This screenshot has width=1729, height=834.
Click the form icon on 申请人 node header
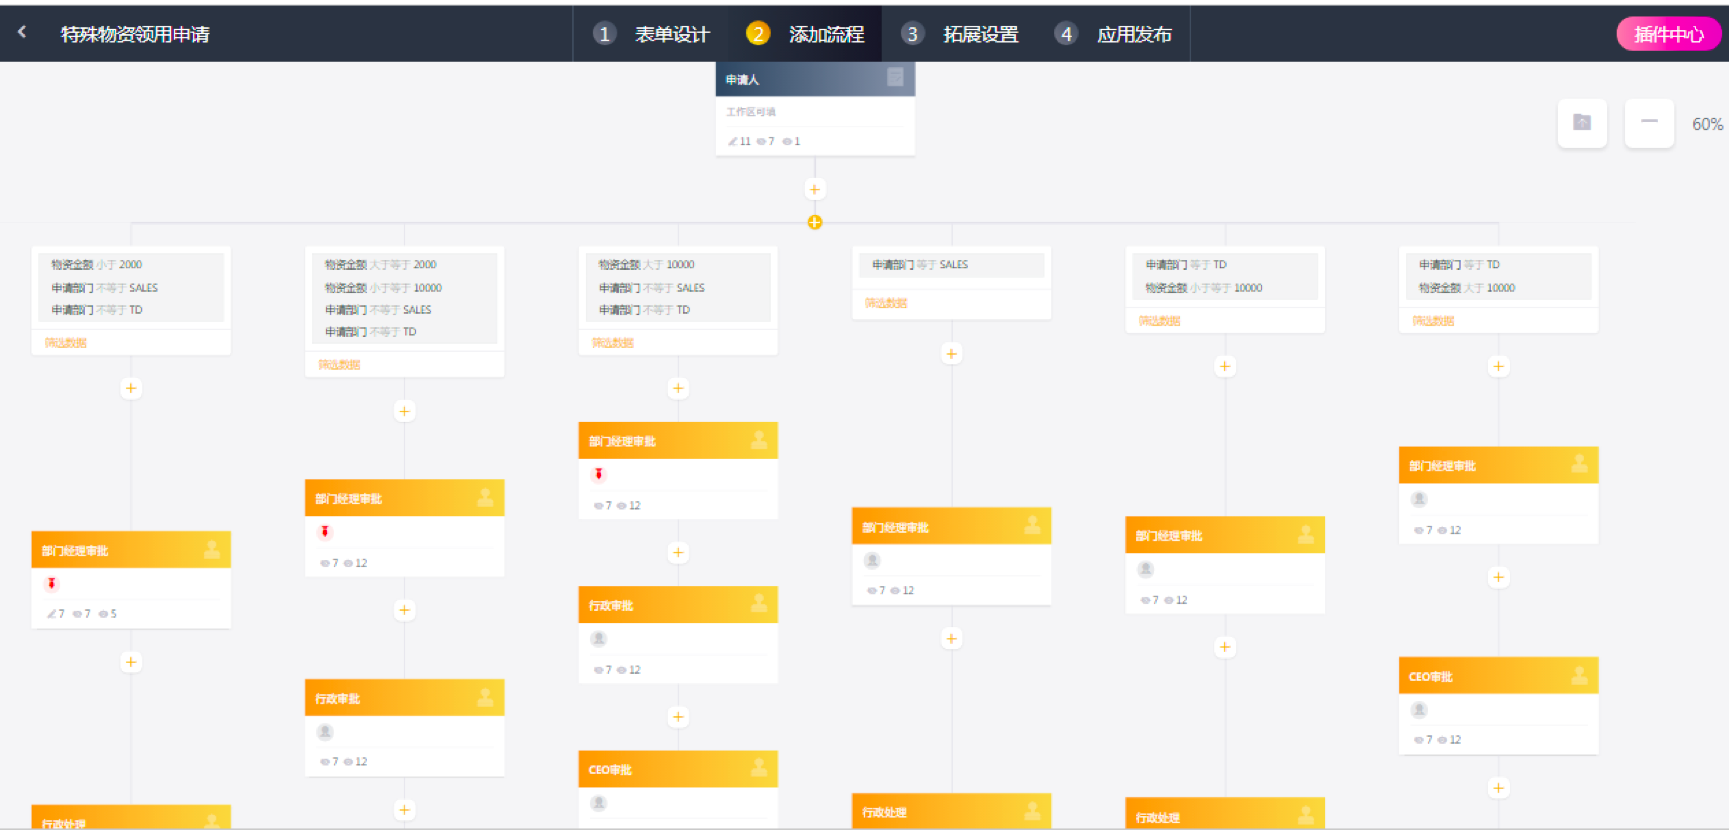(895, 78)
